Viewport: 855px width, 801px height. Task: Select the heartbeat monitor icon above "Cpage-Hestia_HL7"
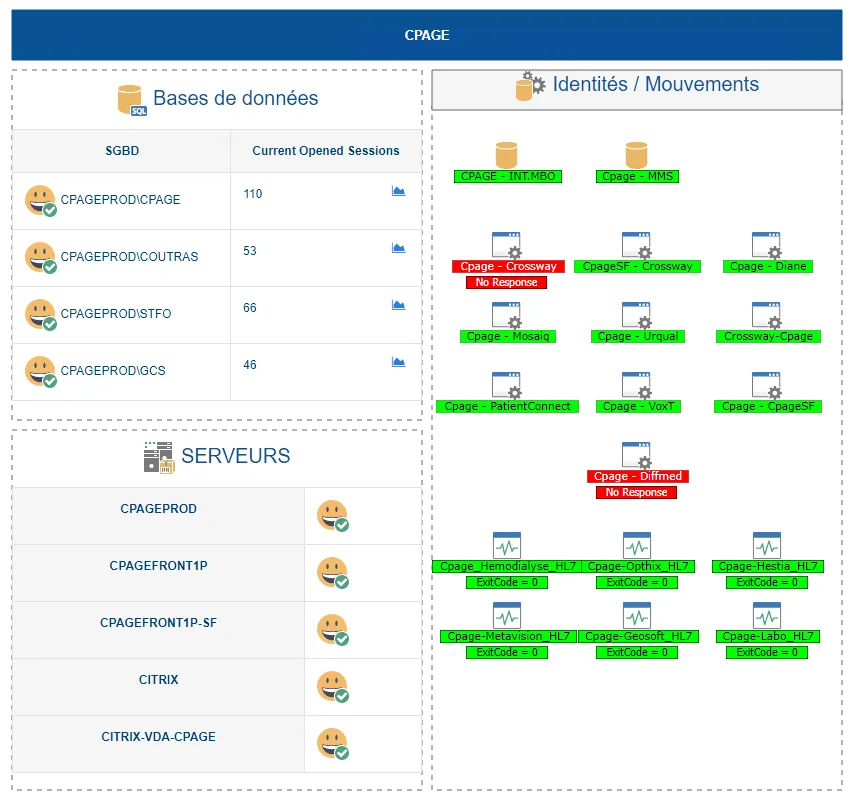(x=766, y=546)
